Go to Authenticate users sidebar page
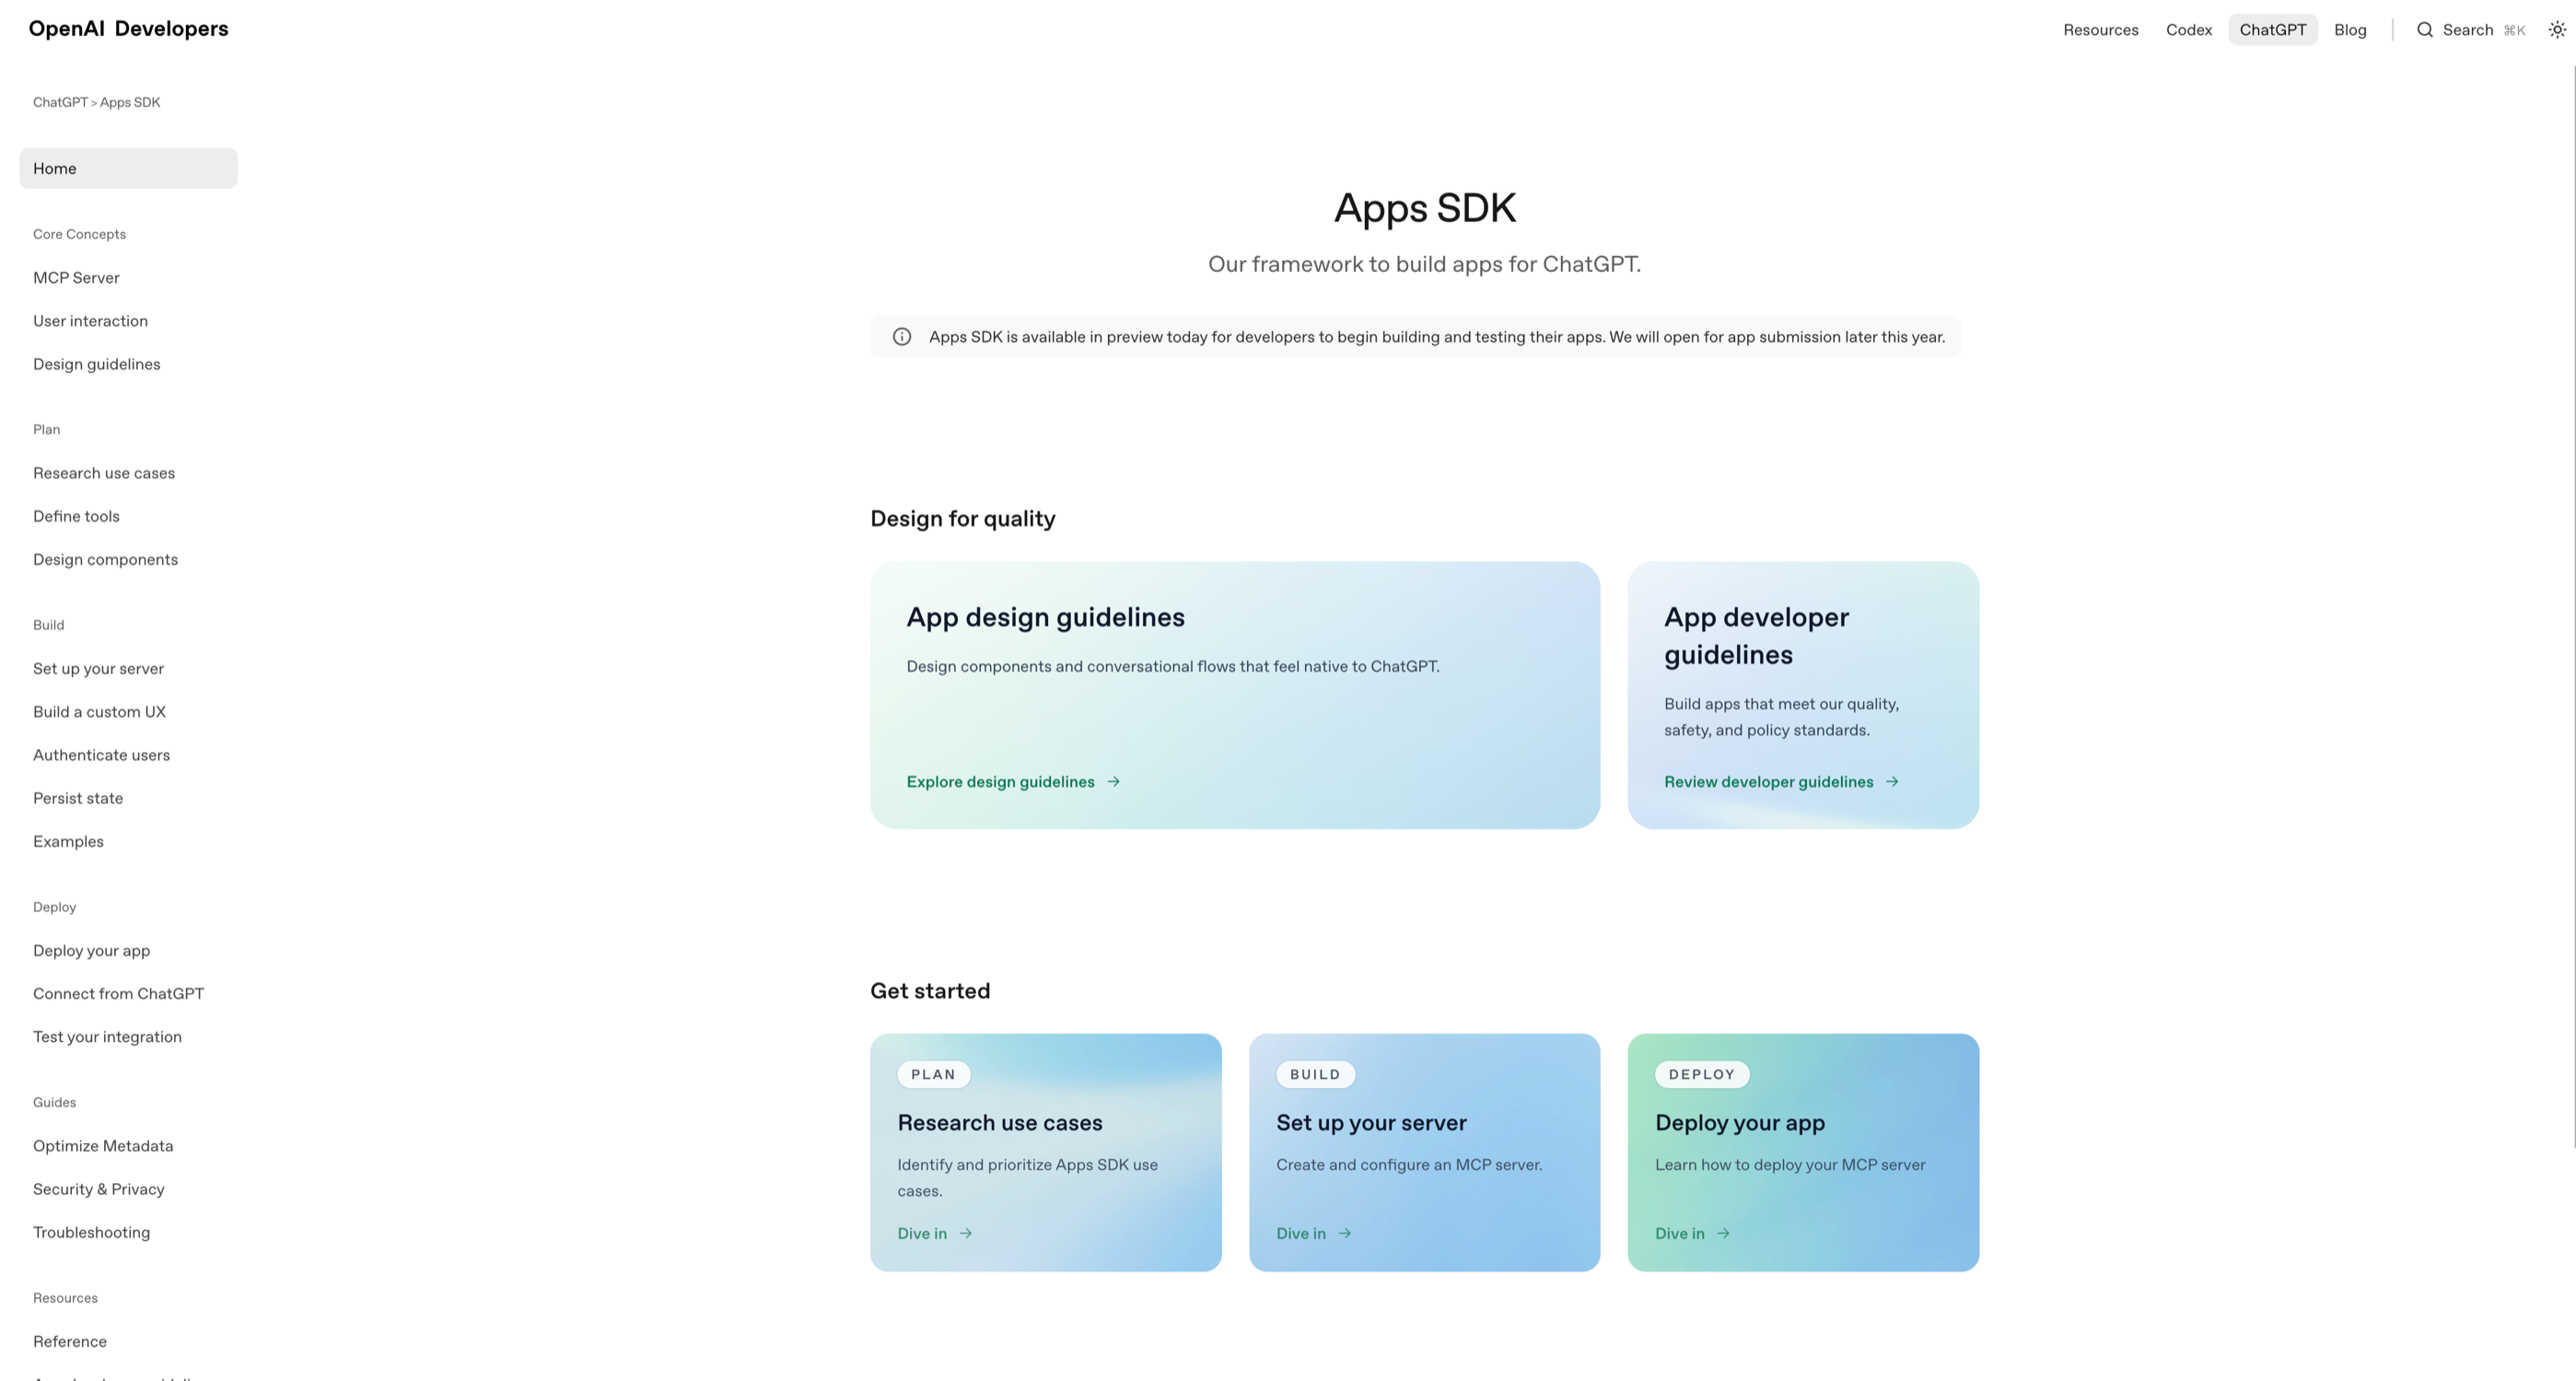Image resolution: width=2576 pixels, height=1381 pixels. (101, 755)
